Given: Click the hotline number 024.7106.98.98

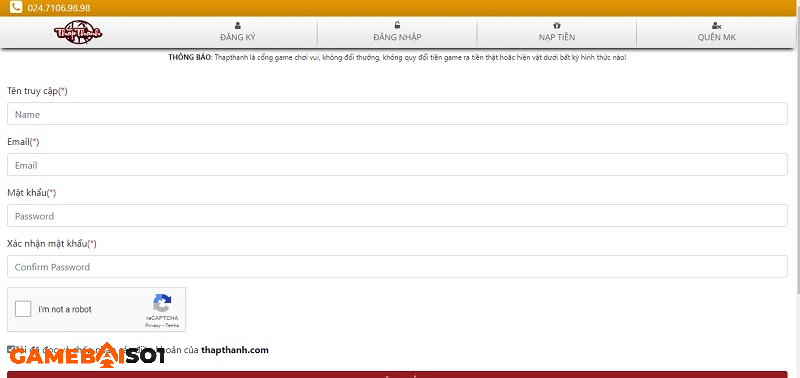Looking at the screenshot, I should click(59, 8).
